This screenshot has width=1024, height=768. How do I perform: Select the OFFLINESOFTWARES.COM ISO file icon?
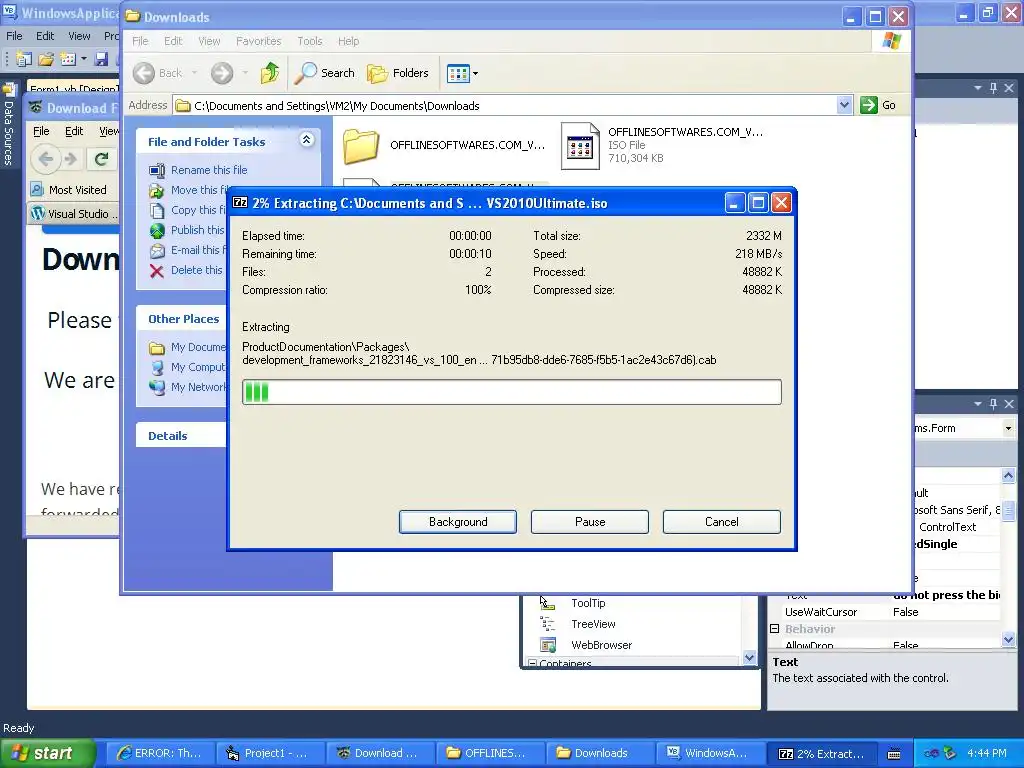[x=580, y=146]
